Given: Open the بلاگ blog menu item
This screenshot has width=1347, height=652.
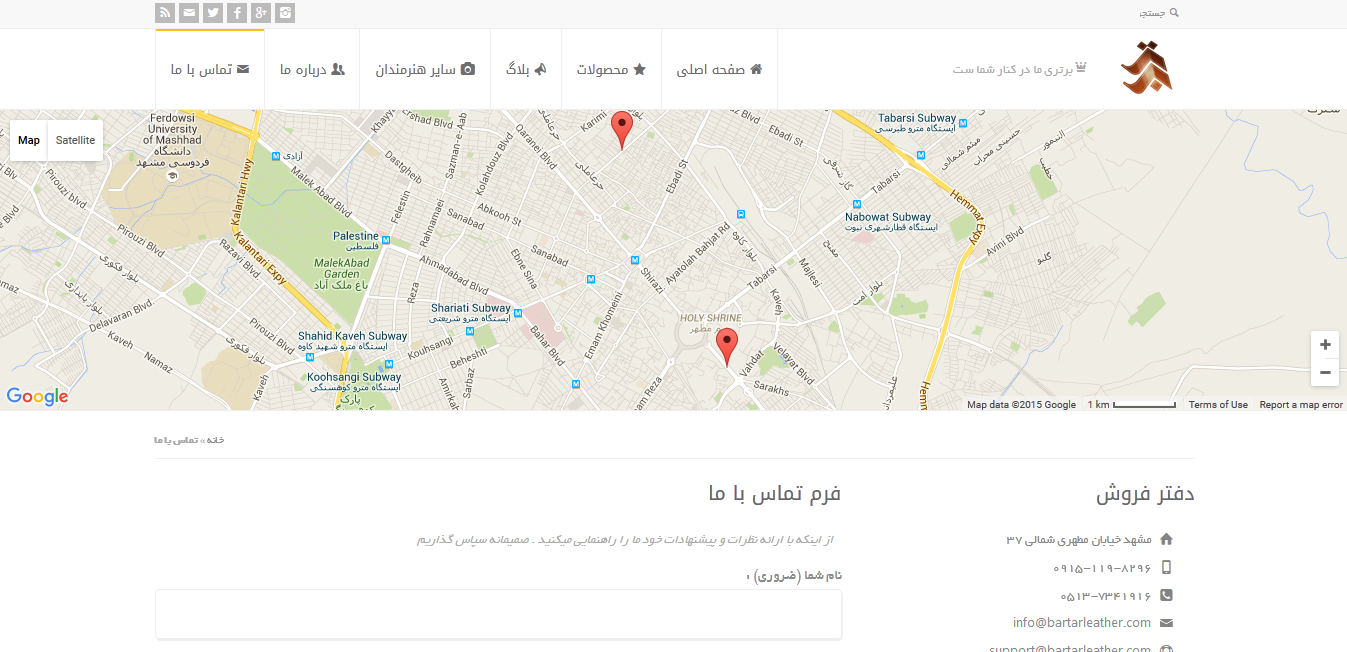Looking at the screenshot, I should coord(526,69).
